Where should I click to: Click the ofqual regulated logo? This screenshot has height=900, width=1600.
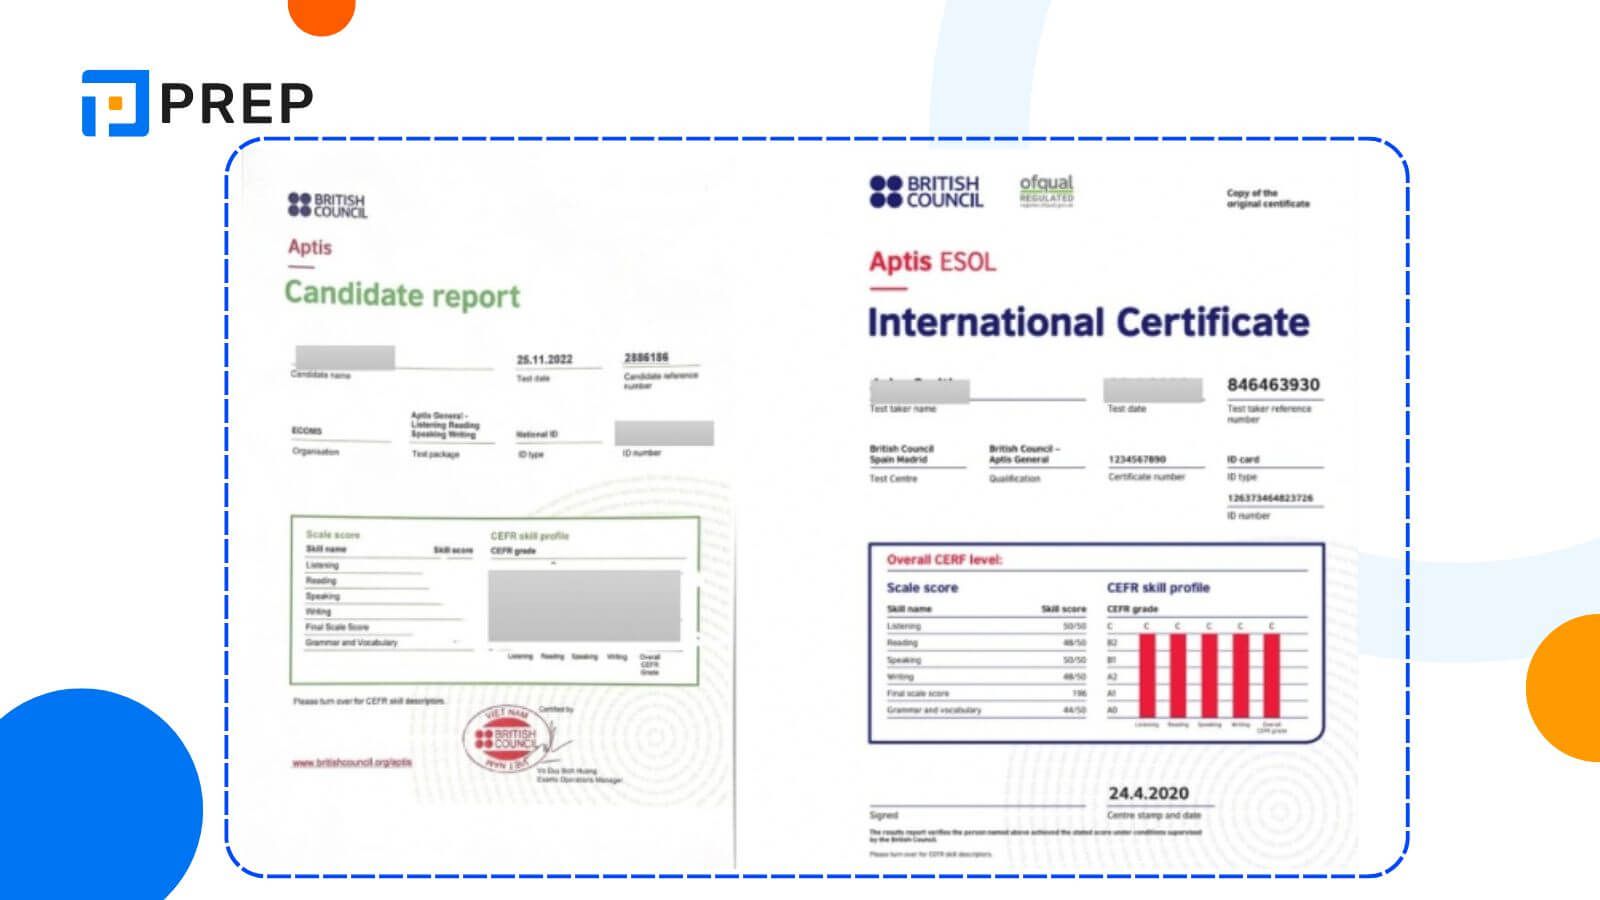pyautogui.click(x=1046, y=190)
